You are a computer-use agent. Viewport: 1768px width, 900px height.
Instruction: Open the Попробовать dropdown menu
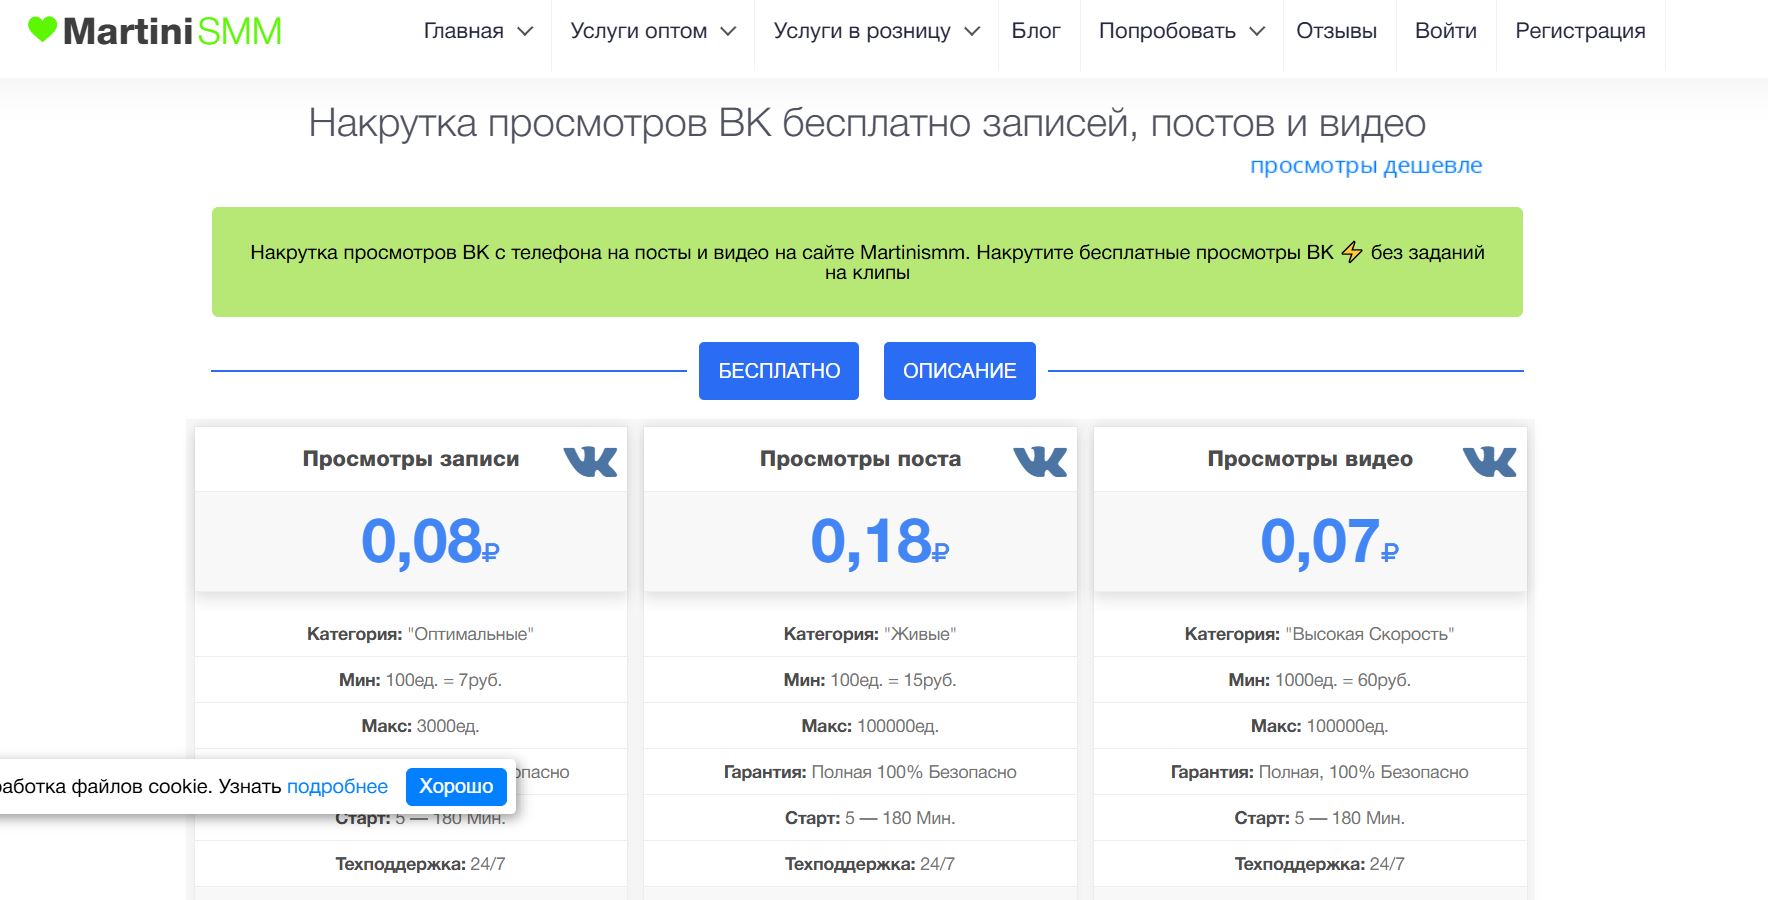tap(1172, 31)
